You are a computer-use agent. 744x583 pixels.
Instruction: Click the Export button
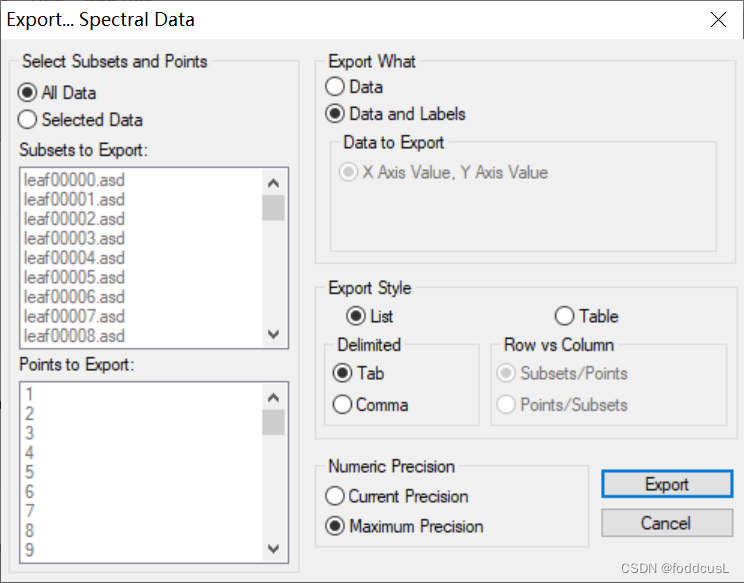(666, 484)
